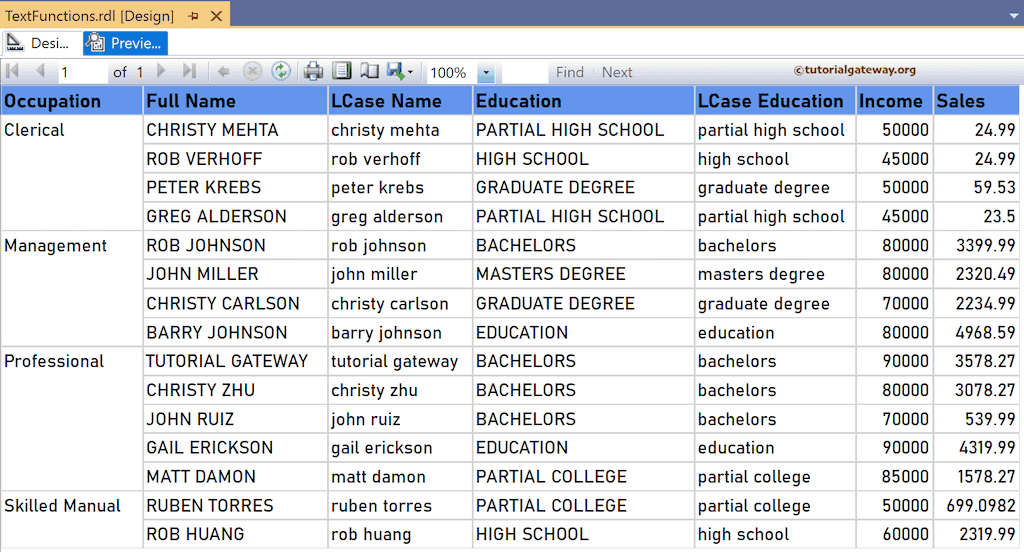The height and width of the screenshot is (552, 1024).
Task: Click income value 85000
Action: (895, 476)
